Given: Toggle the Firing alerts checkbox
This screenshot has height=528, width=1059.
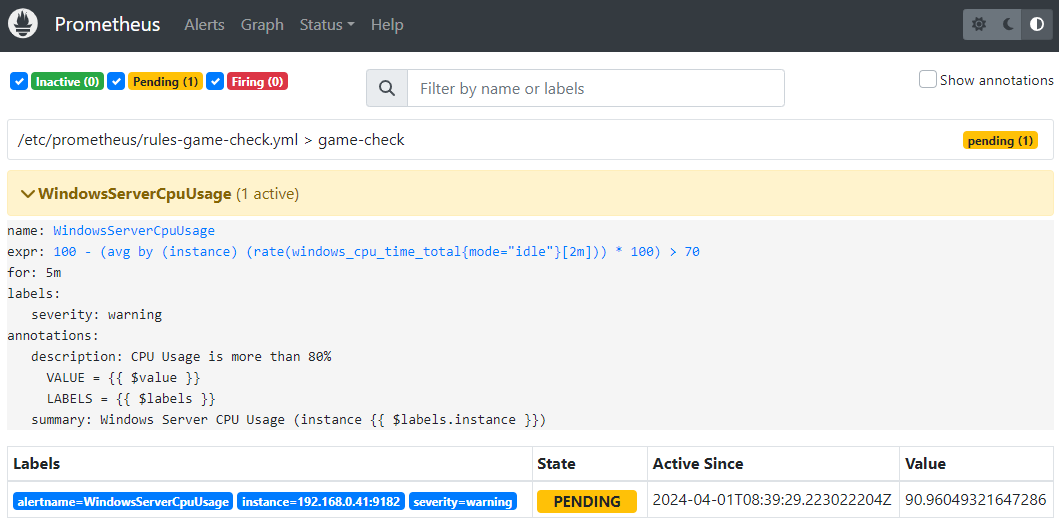Looking at the screenshot, I should (215, 81).
